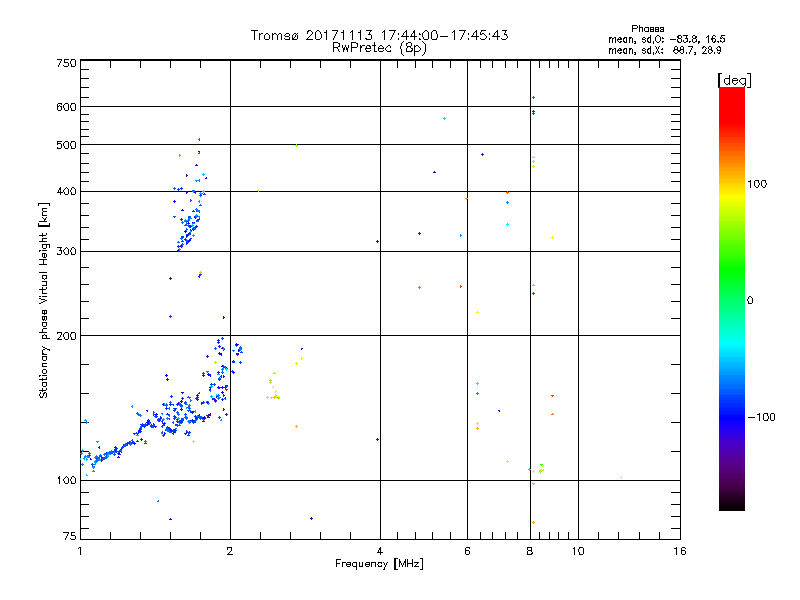Viewport: 800px width, 600px height.
Task: Click the y-axis tick '200'
Action: pyautogui.click(x=67, y=336)
